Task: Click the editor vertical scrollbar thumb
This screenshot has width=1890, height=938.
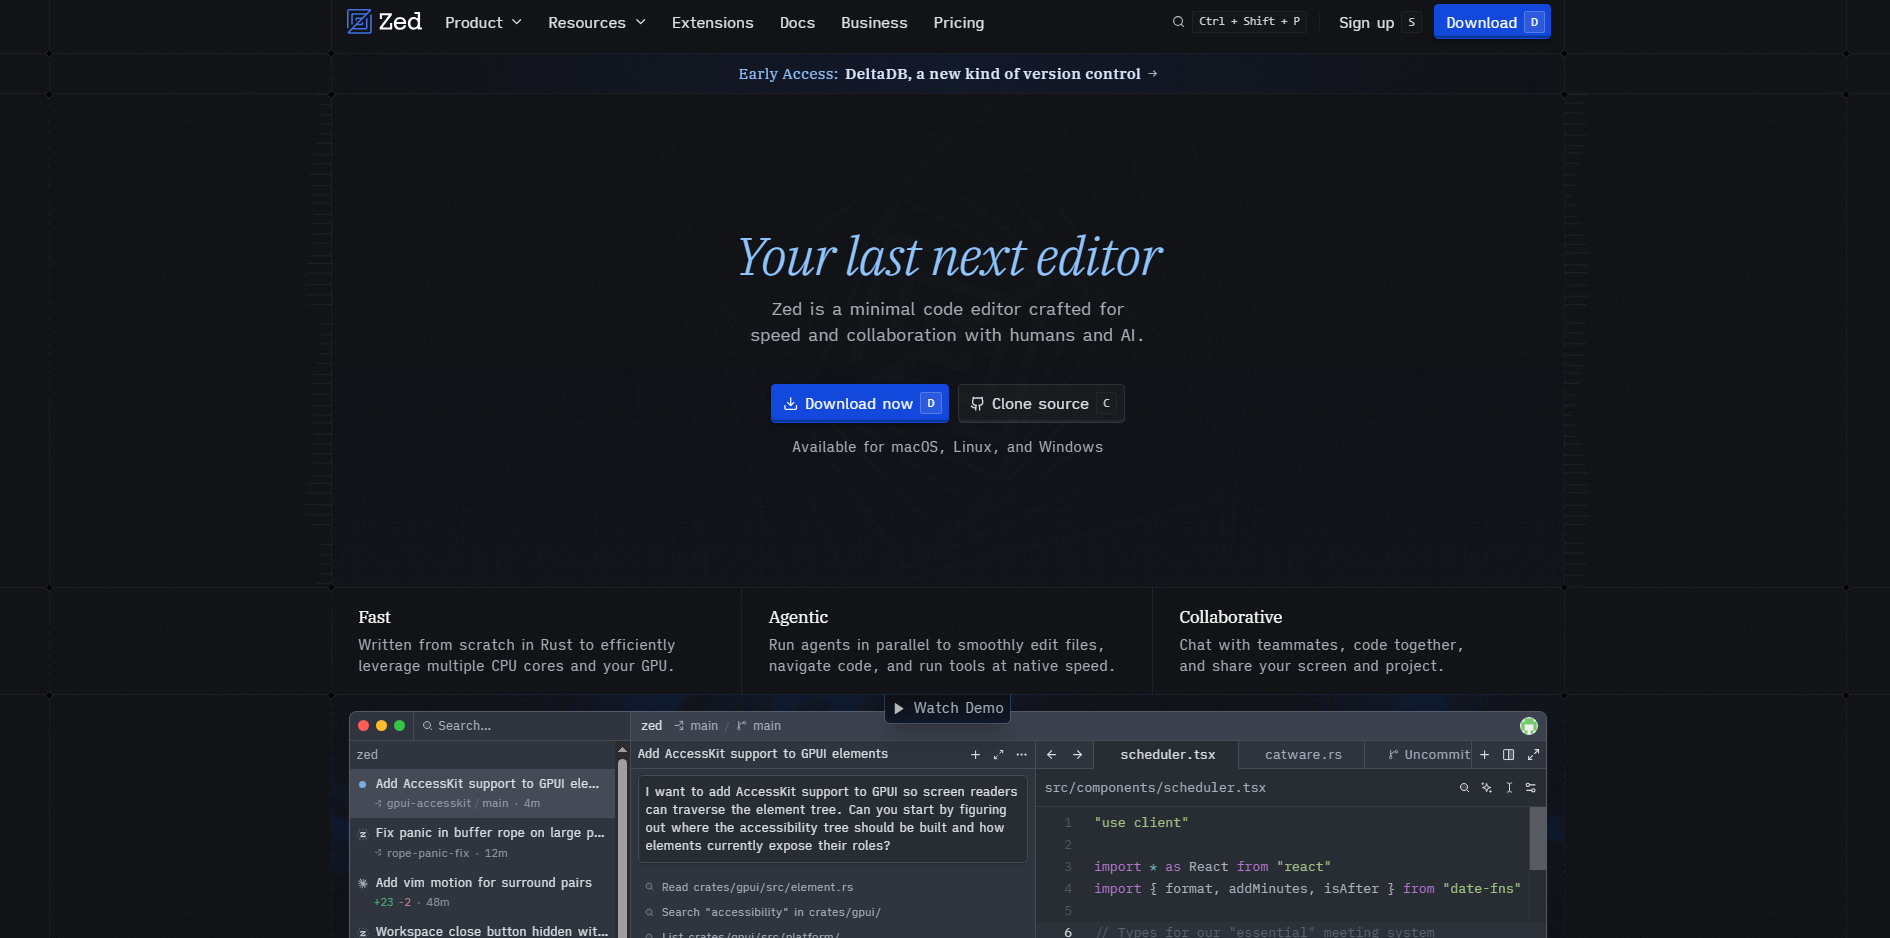Action: (x=1538, y=838)
